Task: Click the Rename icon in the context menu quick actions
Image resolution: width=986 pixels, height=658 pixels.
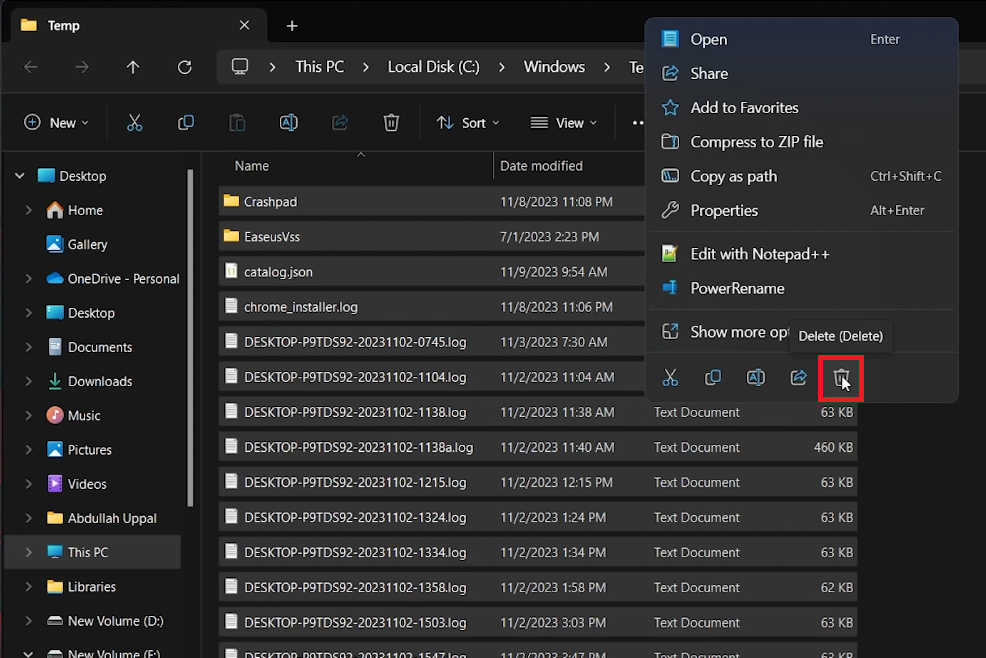Action: [755, 378]
